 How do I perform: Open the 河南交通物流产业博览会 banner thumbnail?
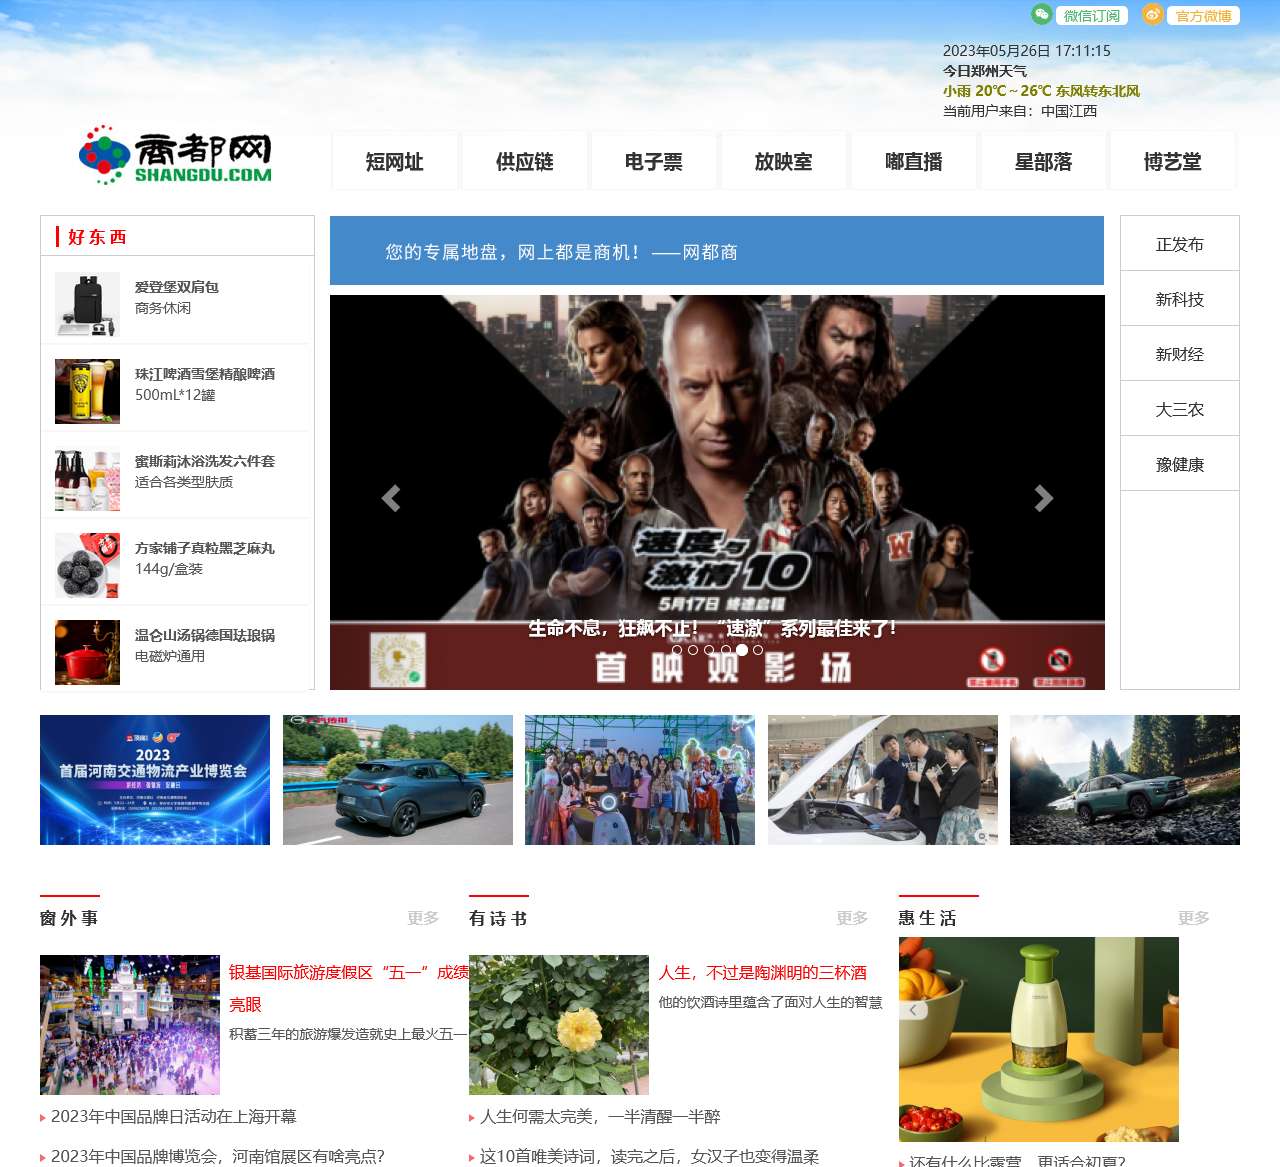pos(155,780)
